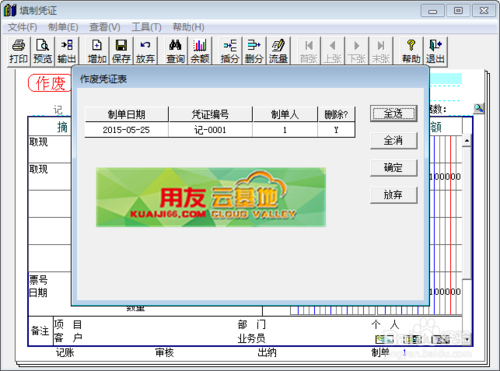Open the 制单(E) menu
This screenshot has height=371, width=500.
point(63,27)
